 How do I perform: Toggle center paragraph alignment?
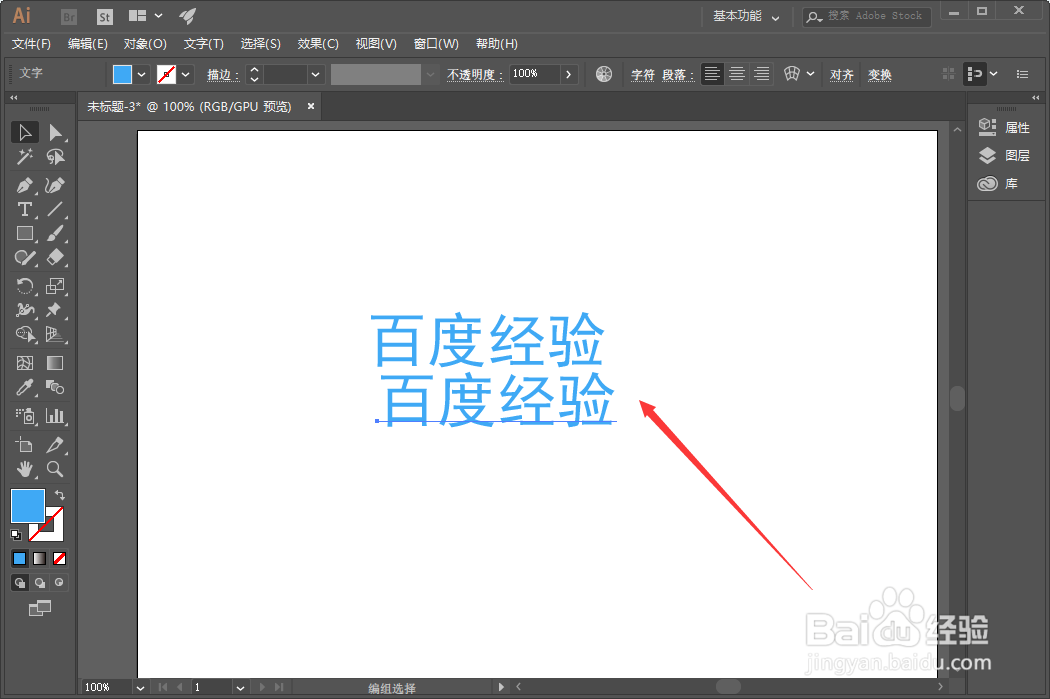pyautogui.click(x=737, y=73)
